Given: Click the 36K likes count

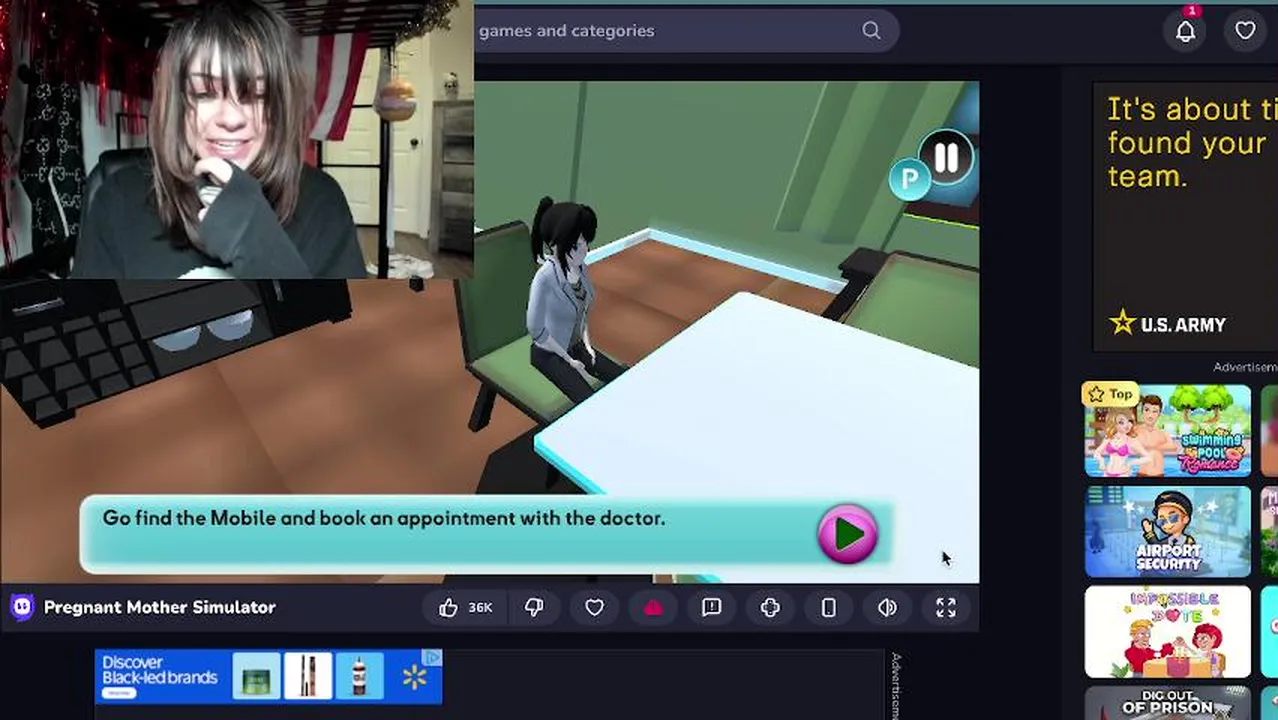Looking at the screenshot, I should (480, 607).
